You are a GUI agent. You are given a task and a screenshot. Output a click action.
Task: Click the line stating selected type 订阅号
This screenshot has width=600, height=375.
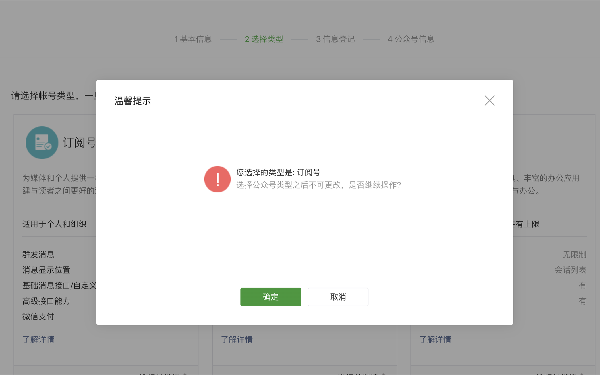click(x=278, y=172)
